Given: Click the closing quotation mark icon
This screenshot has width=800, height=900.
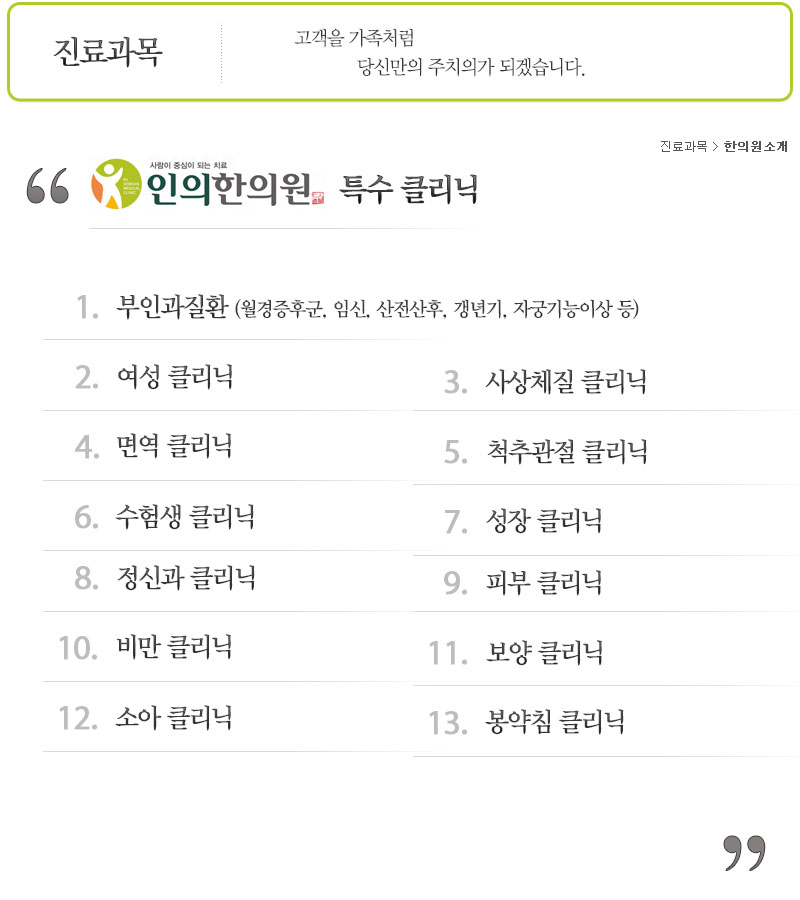Looking at the screenshot, I should point(744,853).
